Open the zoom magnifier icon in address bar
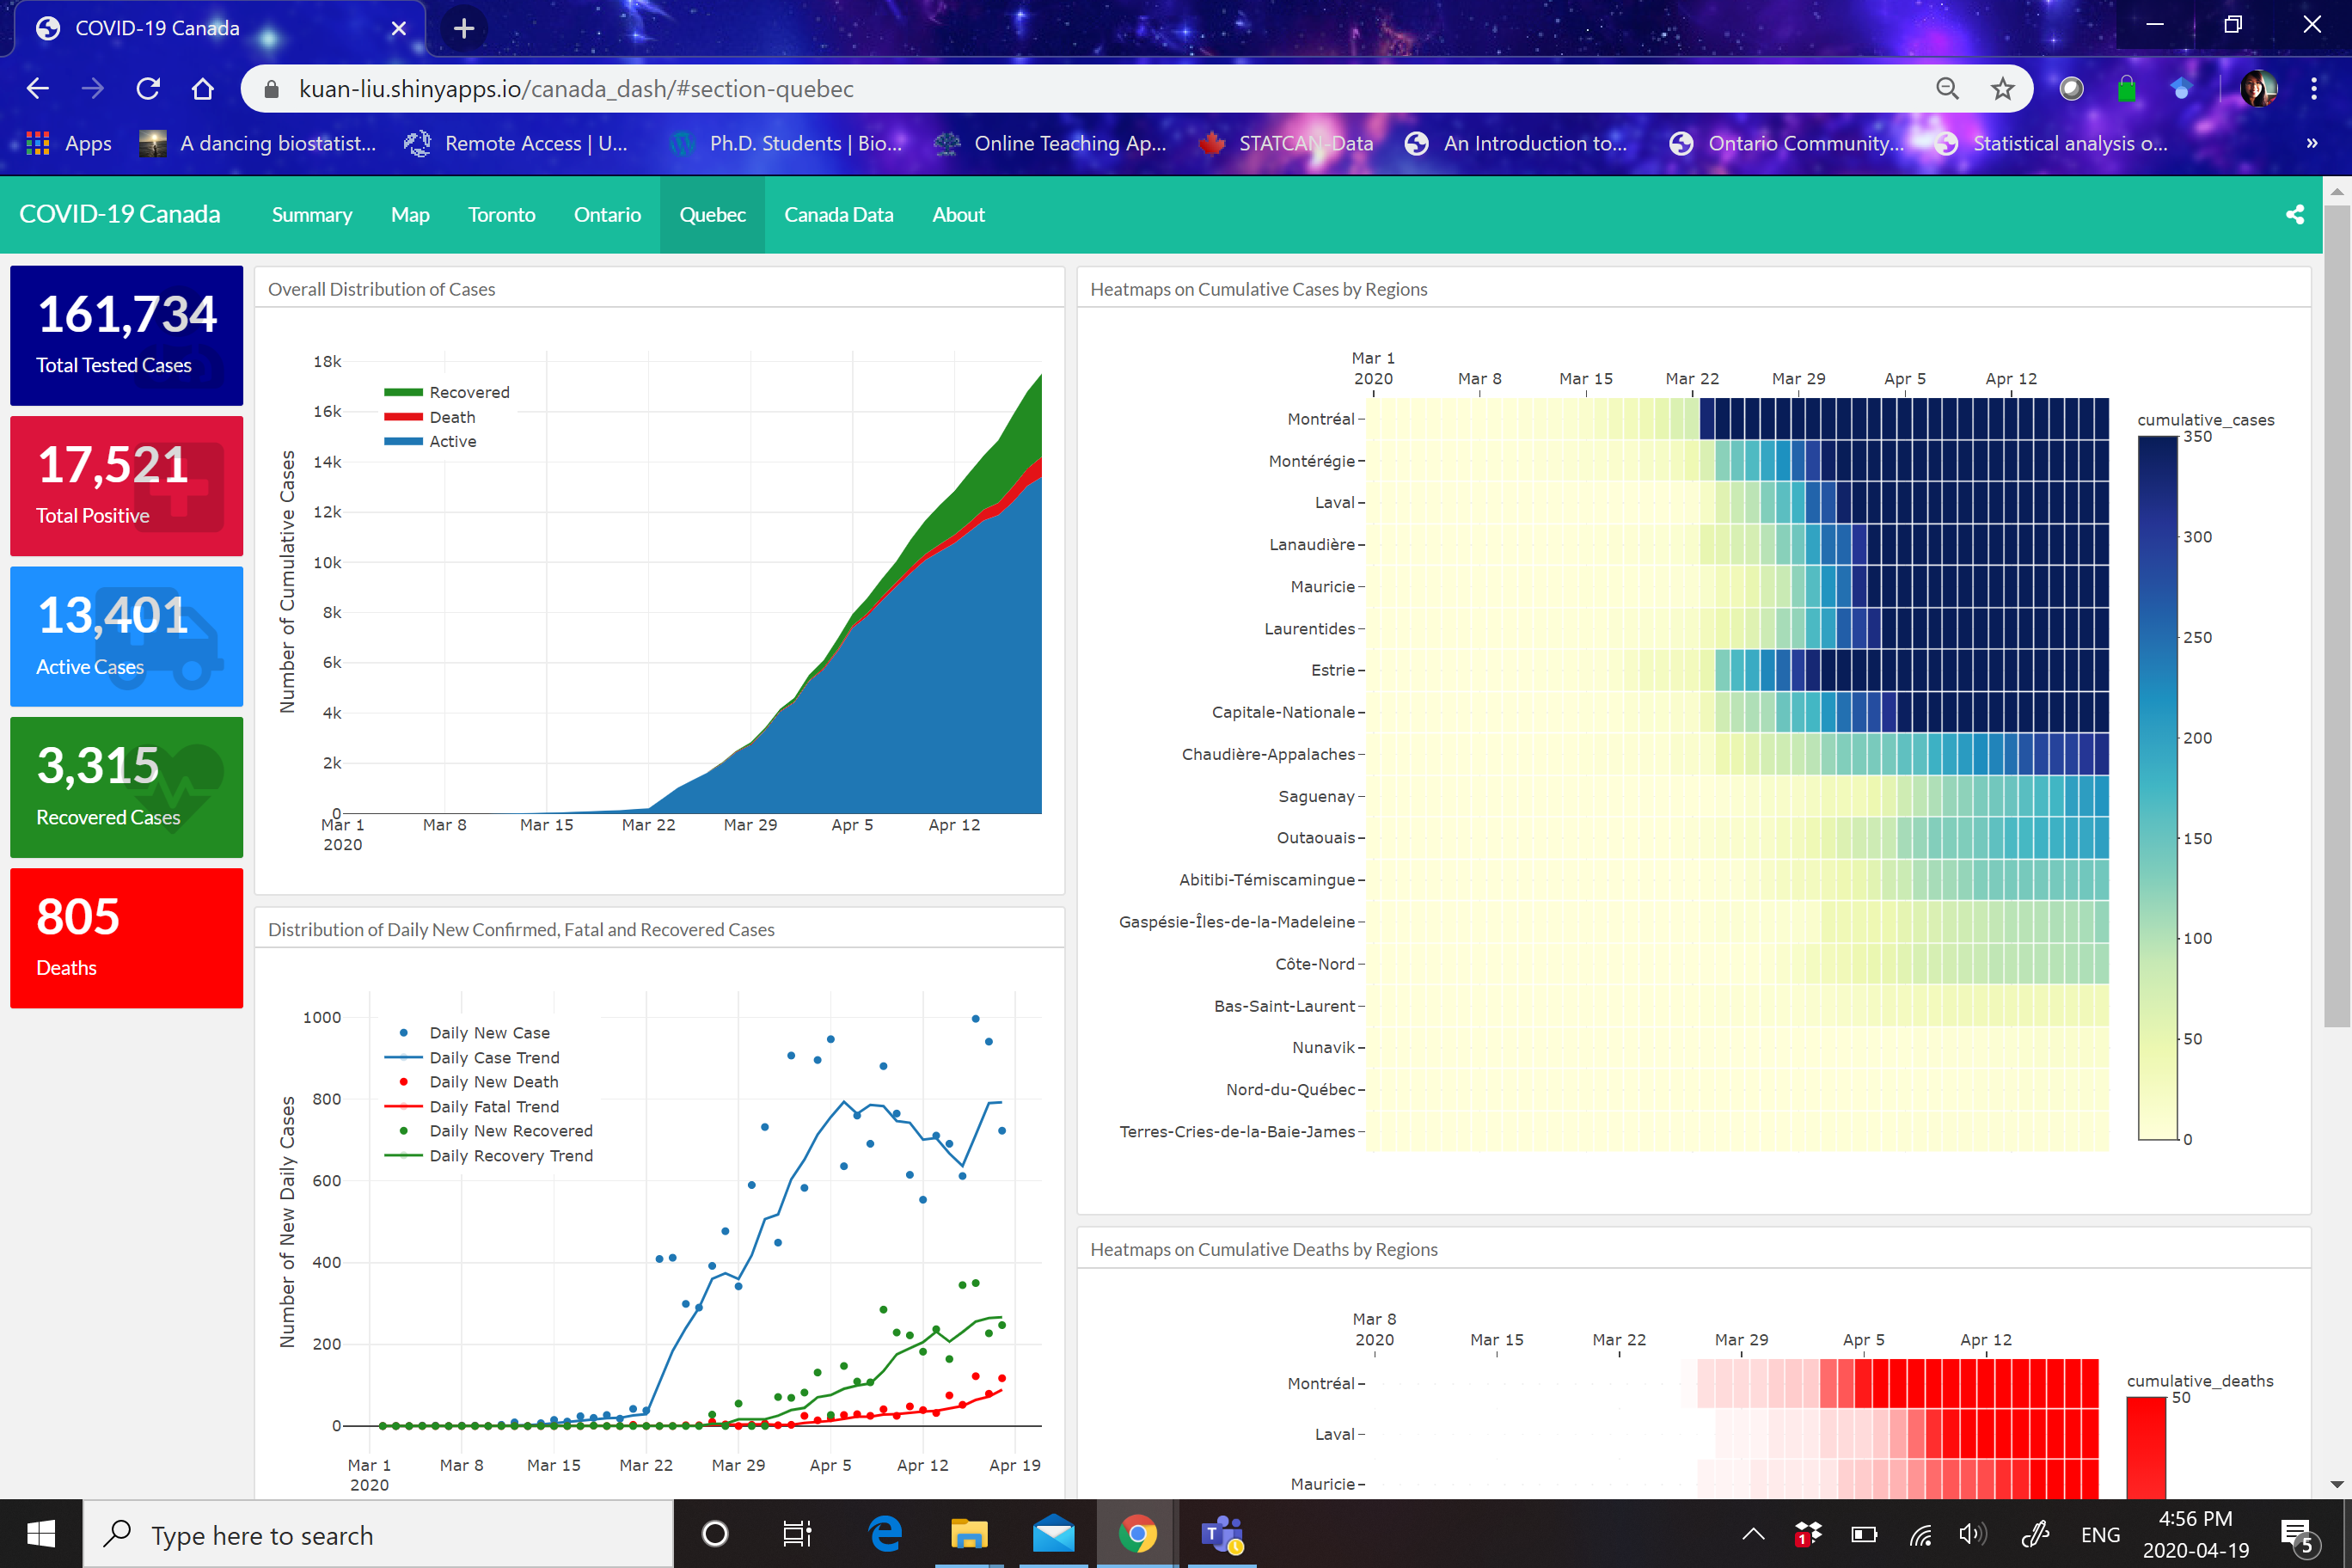This screenshot has height=1568, width=2352. 1946,89
